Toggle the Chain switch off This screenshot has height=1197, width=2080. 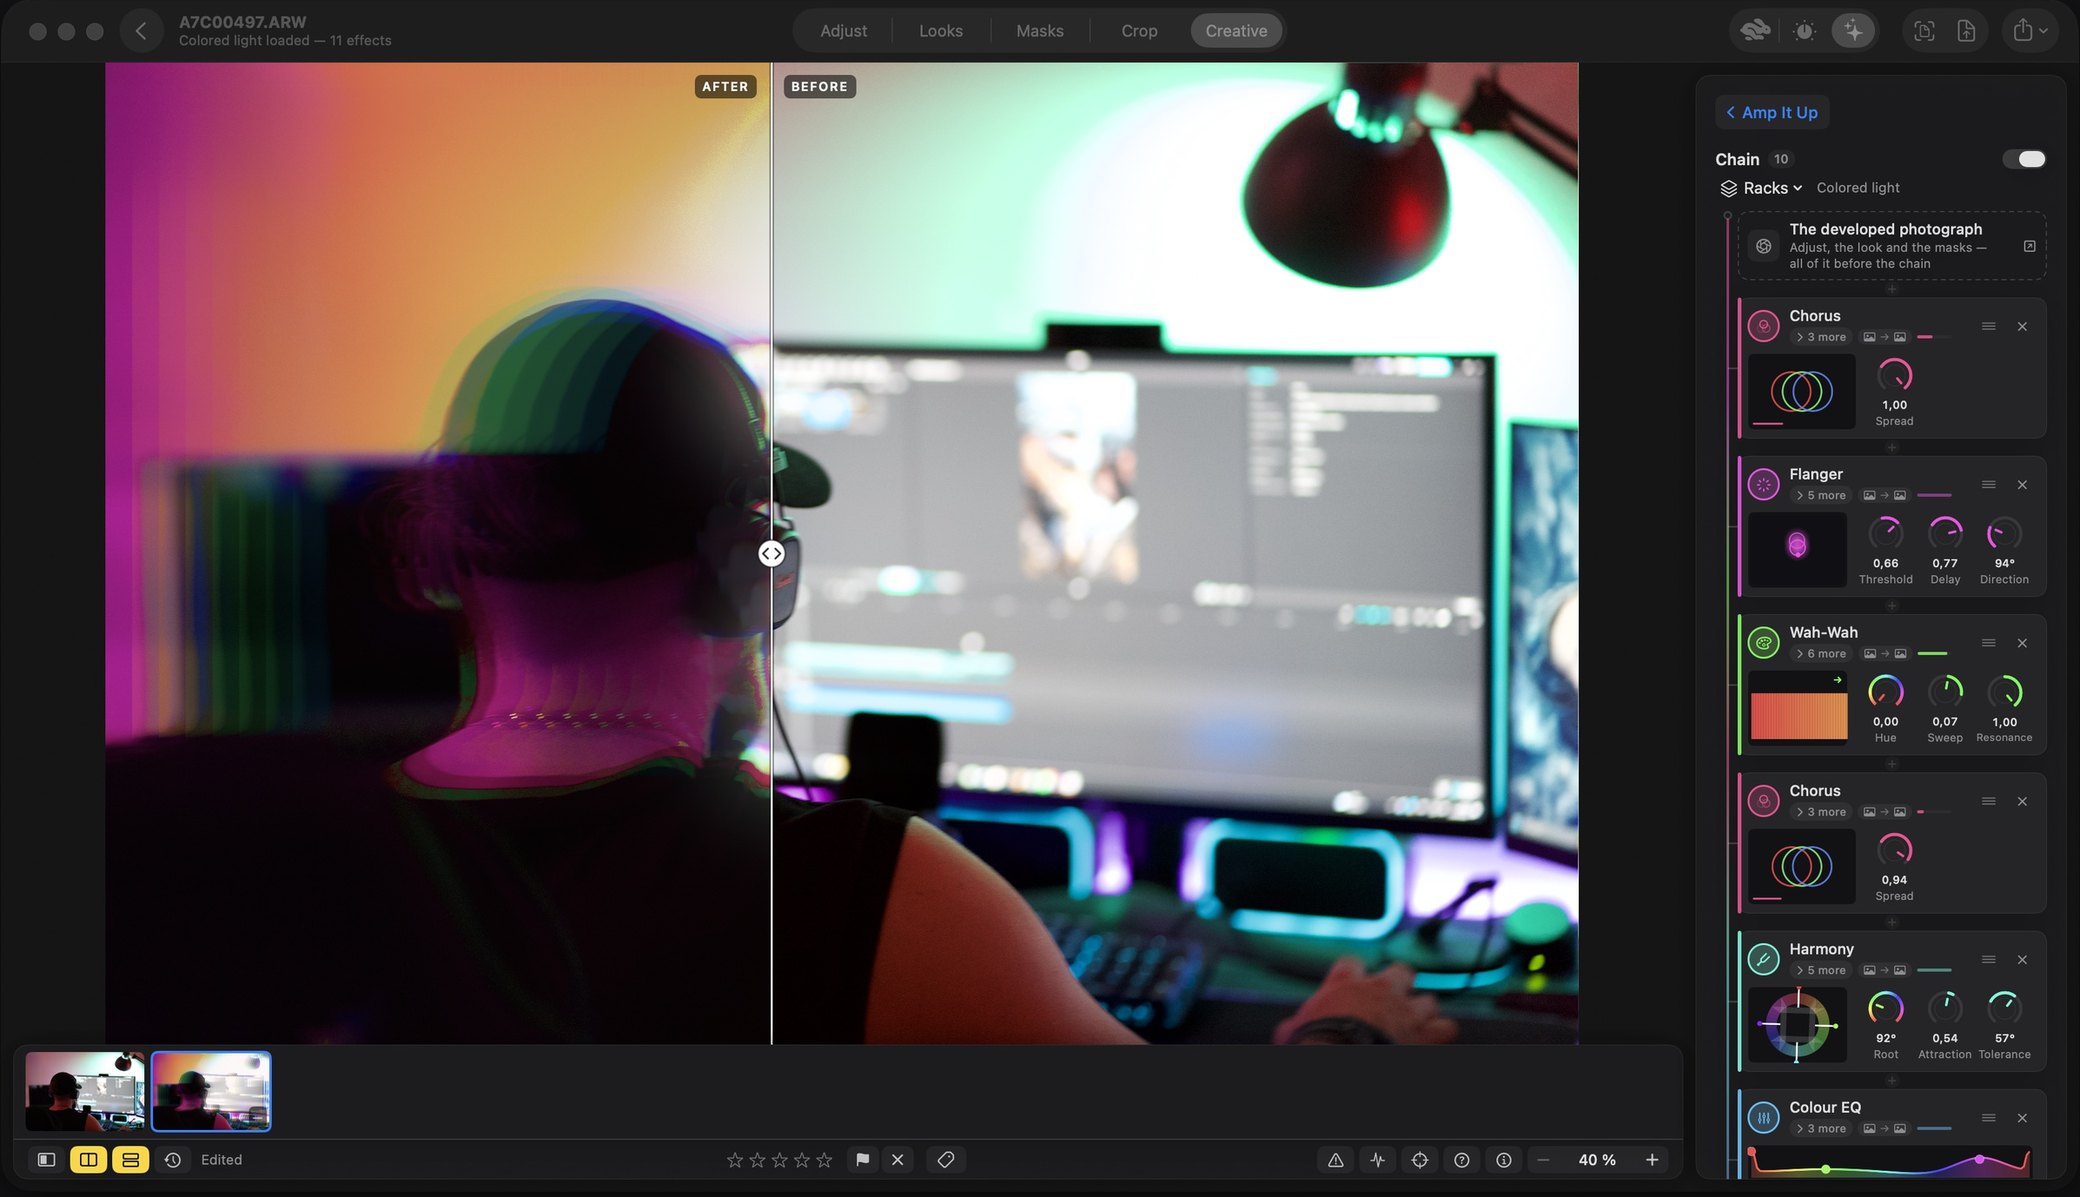click(2024, 159)
